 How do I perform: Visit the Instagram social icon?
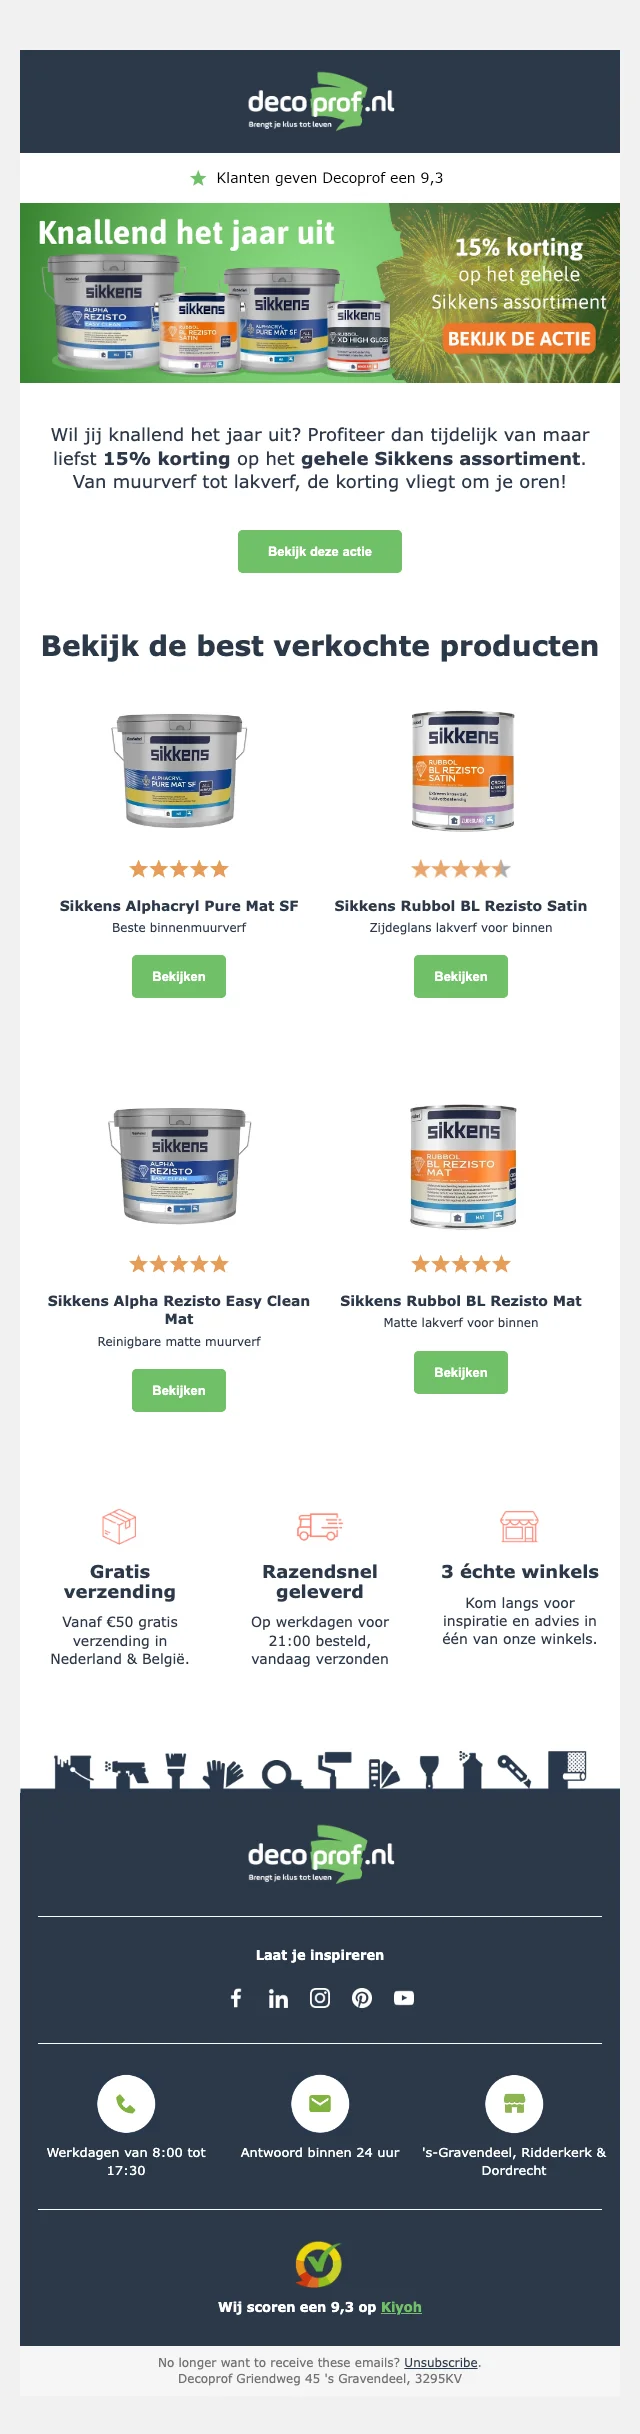tap(320, 1998)
